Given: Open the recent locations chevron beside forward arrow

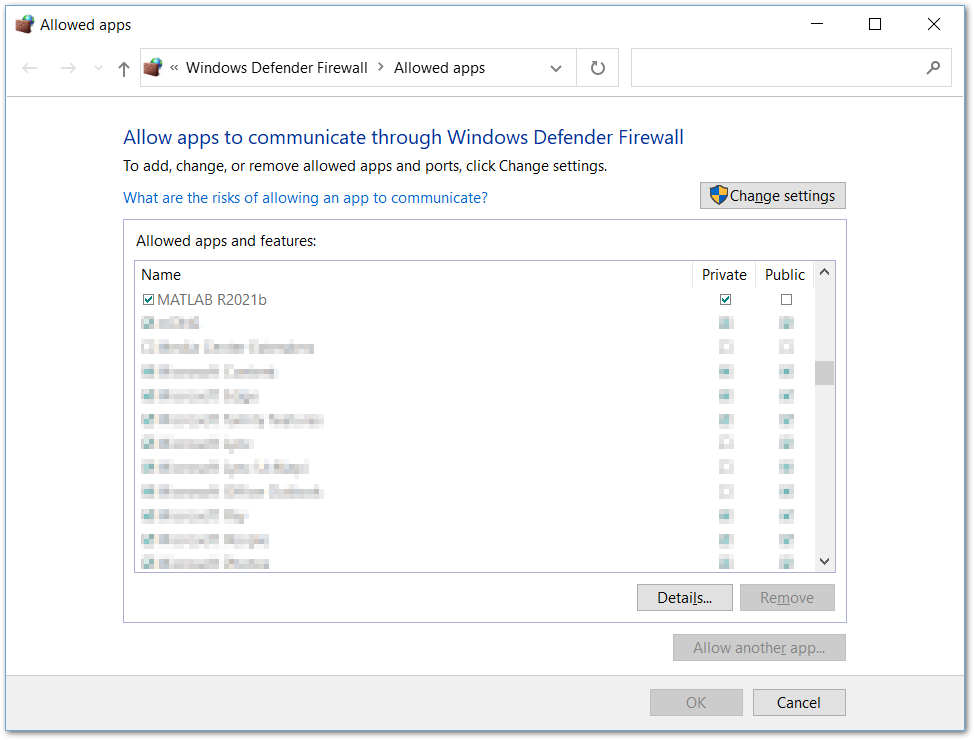Looking at the screenshot, I should [x=97, y=67].
